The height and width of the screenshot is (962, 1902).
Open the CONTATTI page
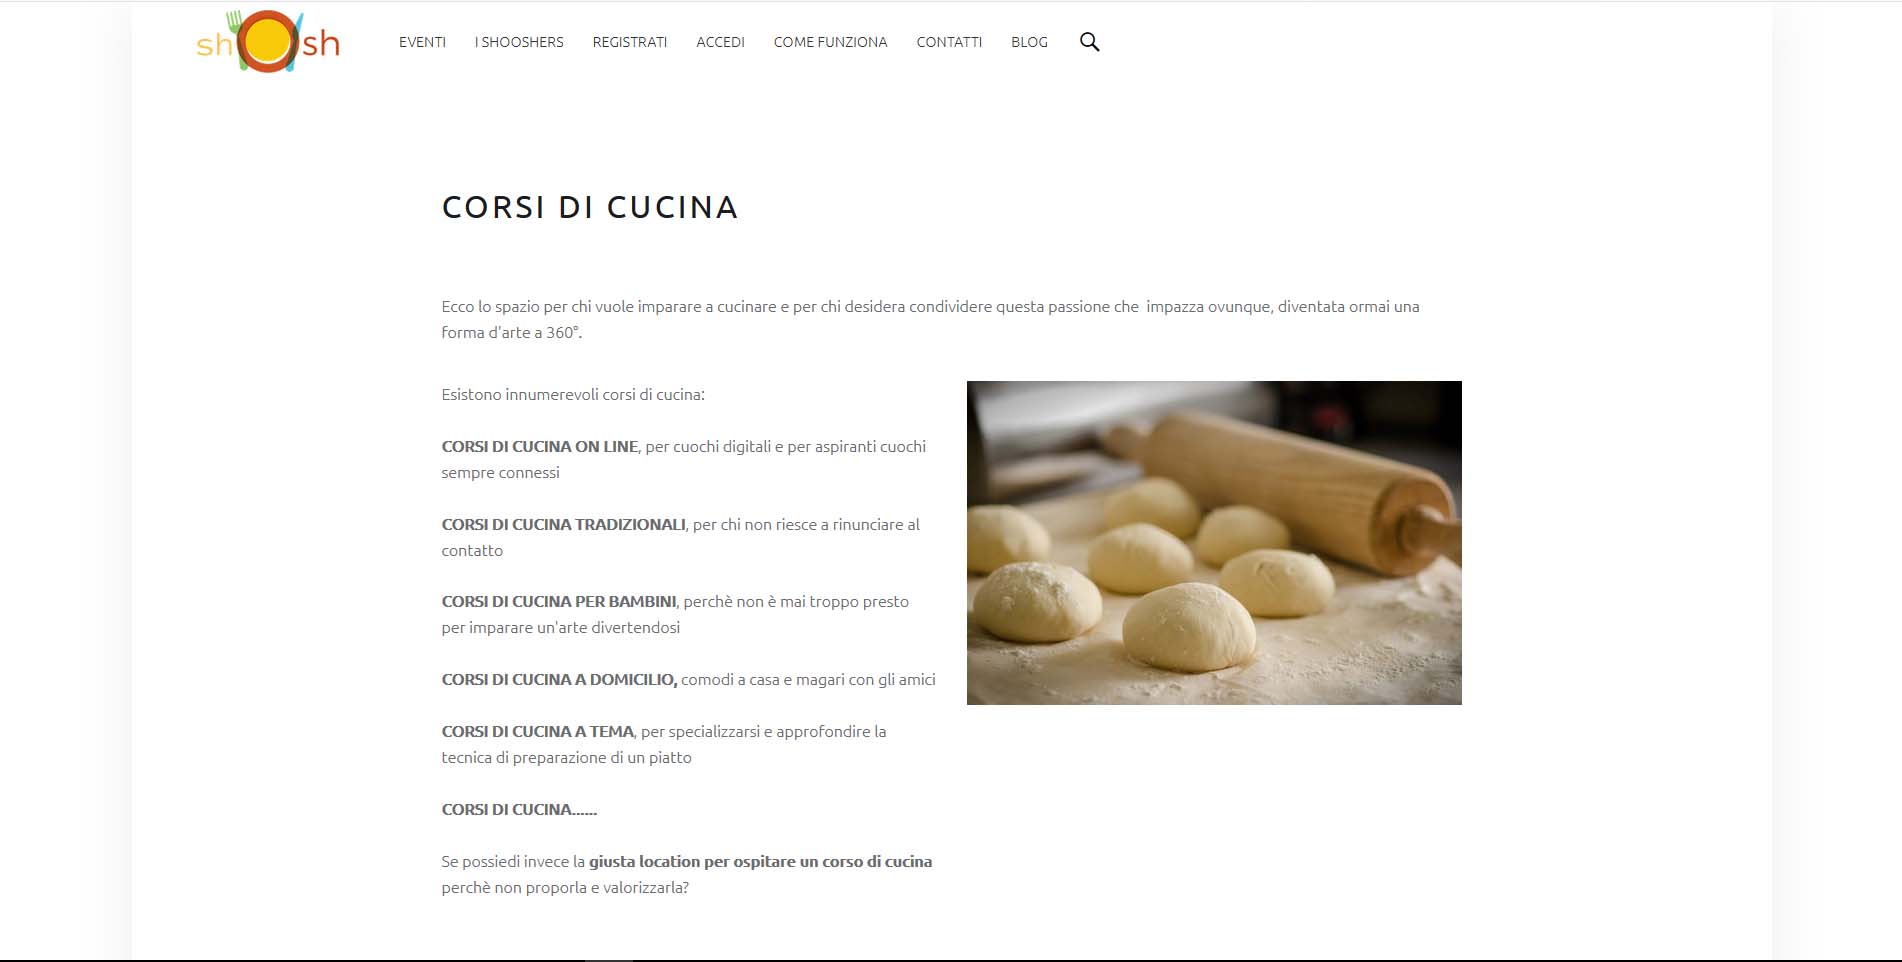(x=949, y=42)
